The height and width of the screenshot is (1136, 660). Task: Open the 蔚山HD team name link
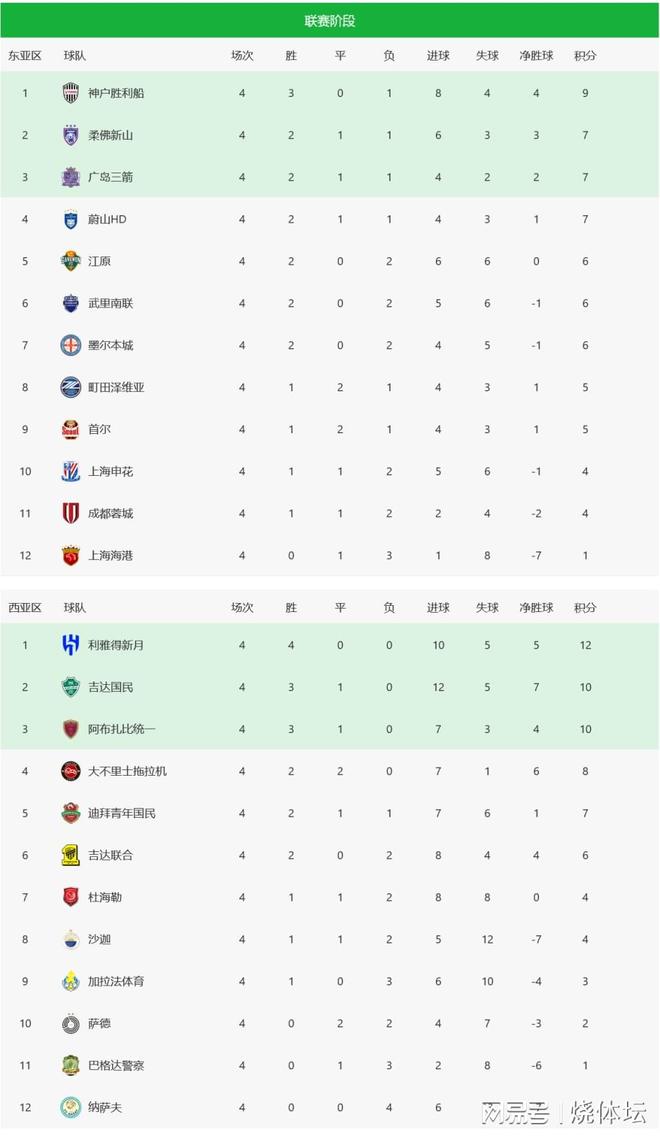(107, 219)
